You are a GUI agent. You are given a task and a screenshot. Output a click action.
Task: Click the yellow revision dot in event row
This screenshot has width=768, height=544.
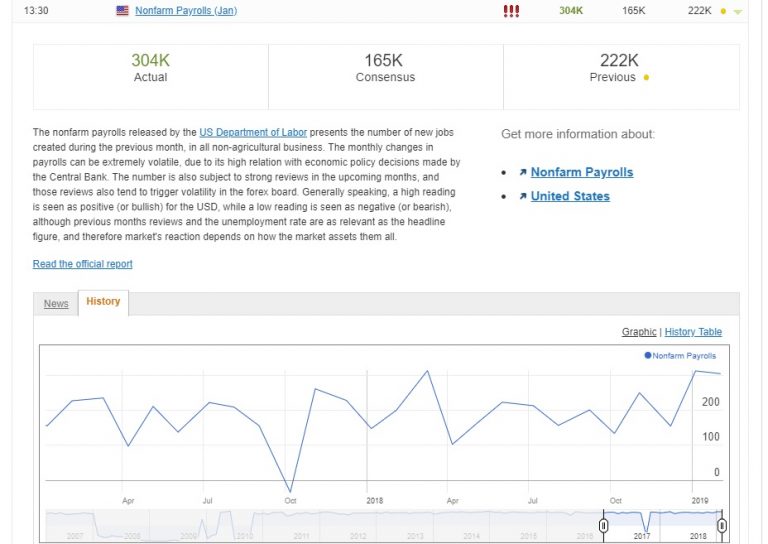[723, 11]
